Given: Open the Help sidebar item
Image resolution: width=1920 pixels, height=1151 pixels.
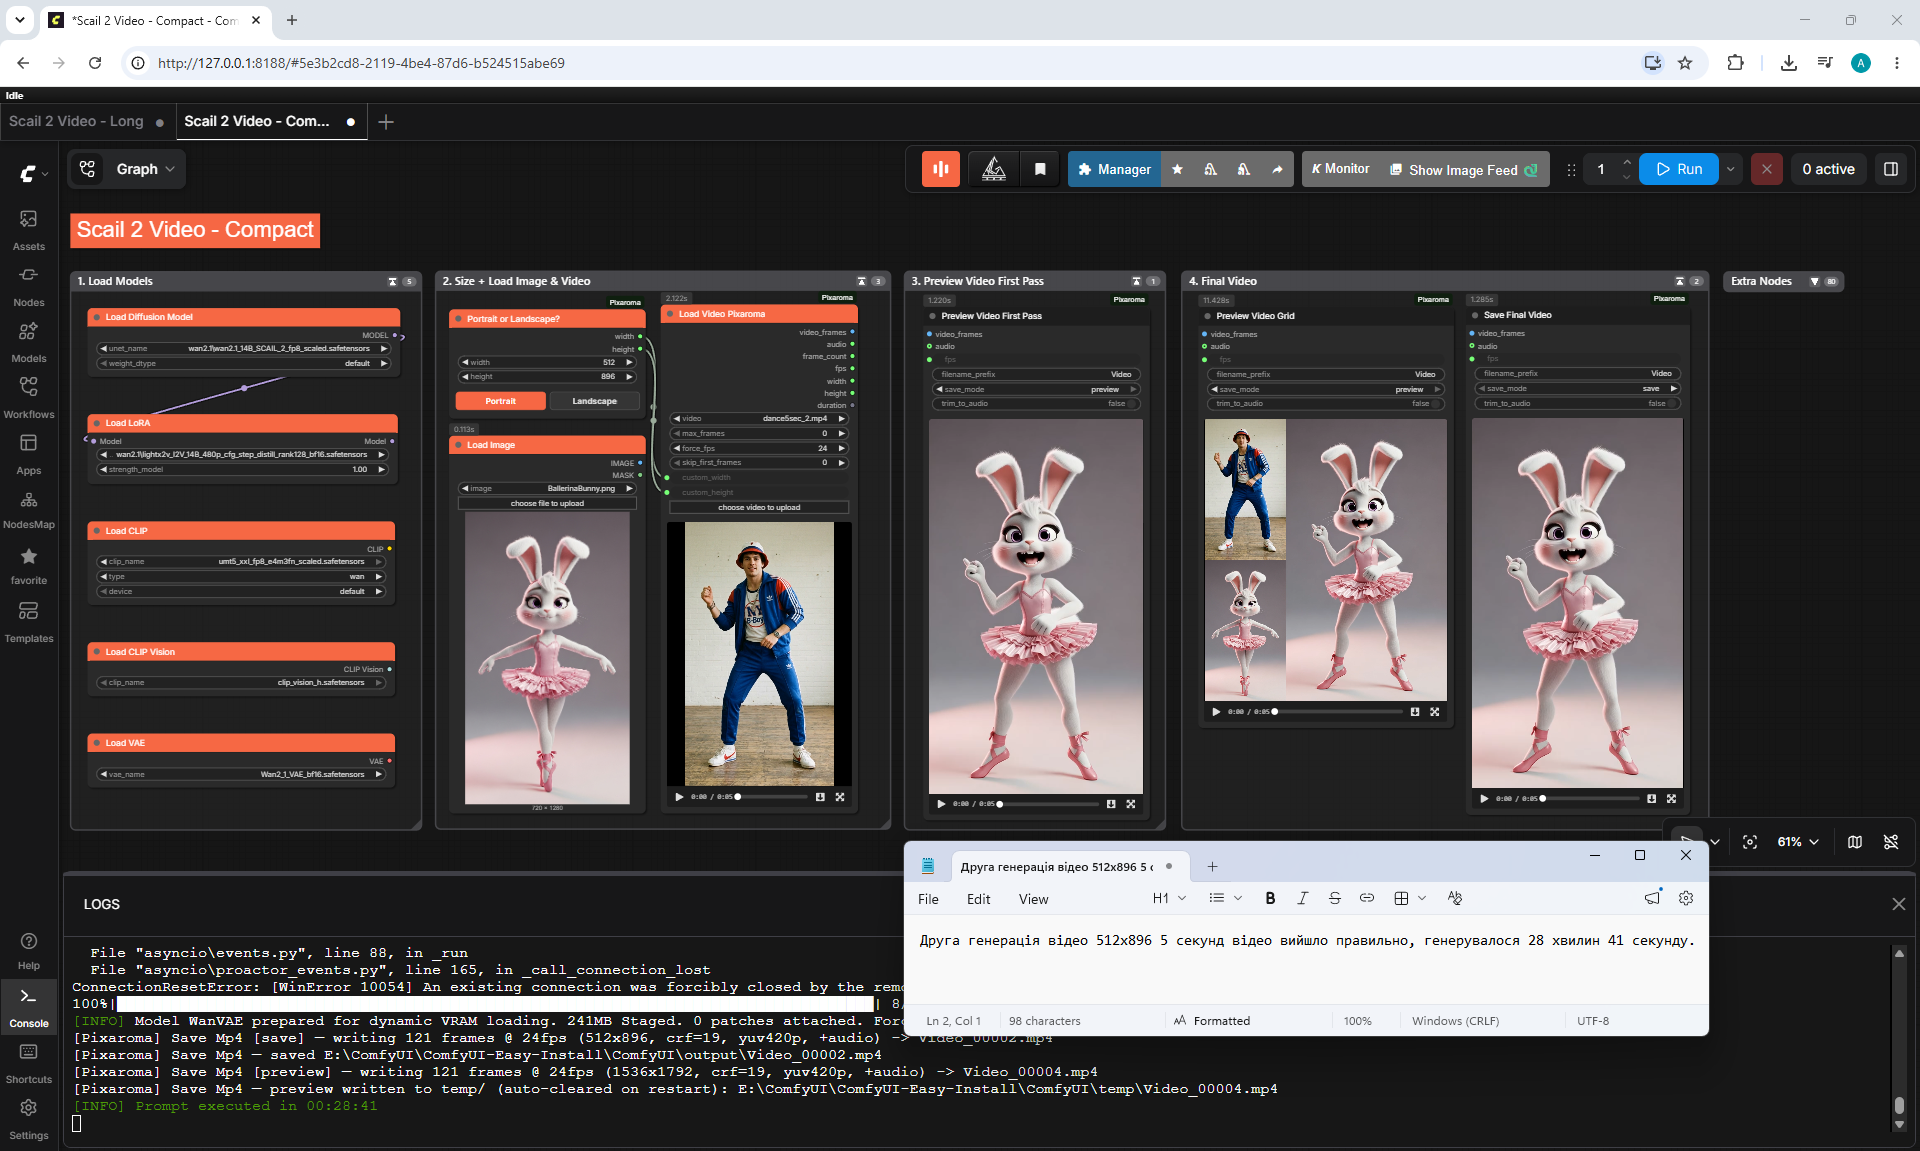Looking at the screenshot, I should pos(29,951).
